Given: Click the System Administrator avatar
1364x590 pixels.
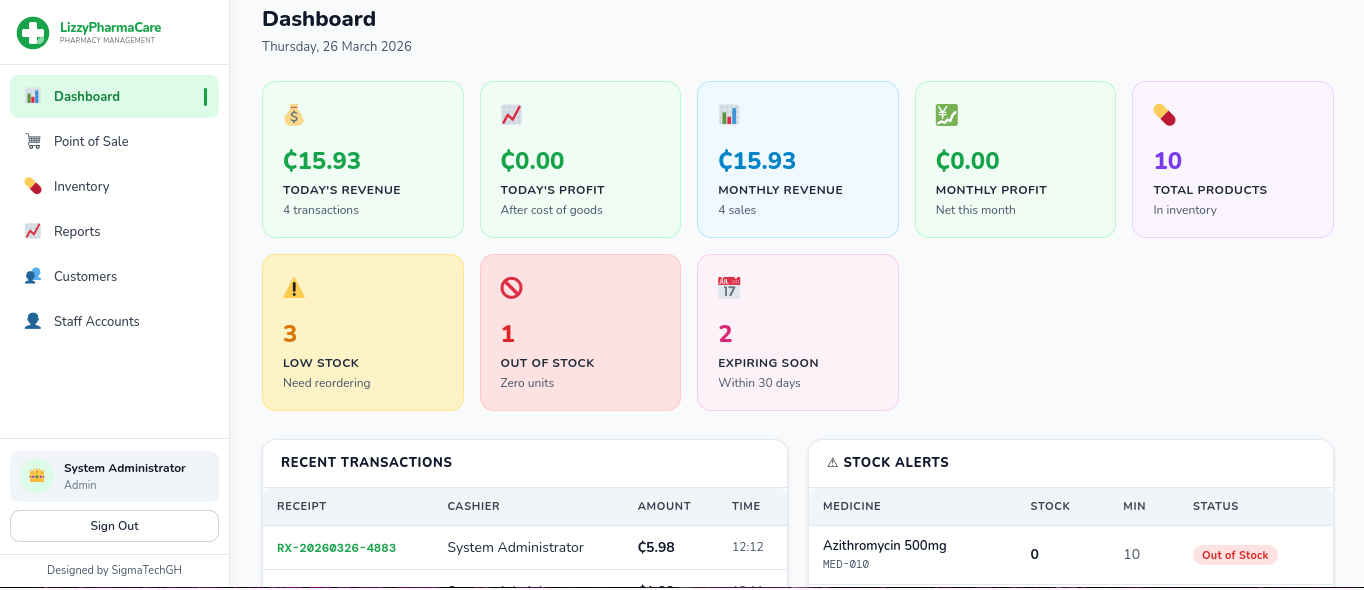Looking at the screenshot, I should [x=37, y=476].
